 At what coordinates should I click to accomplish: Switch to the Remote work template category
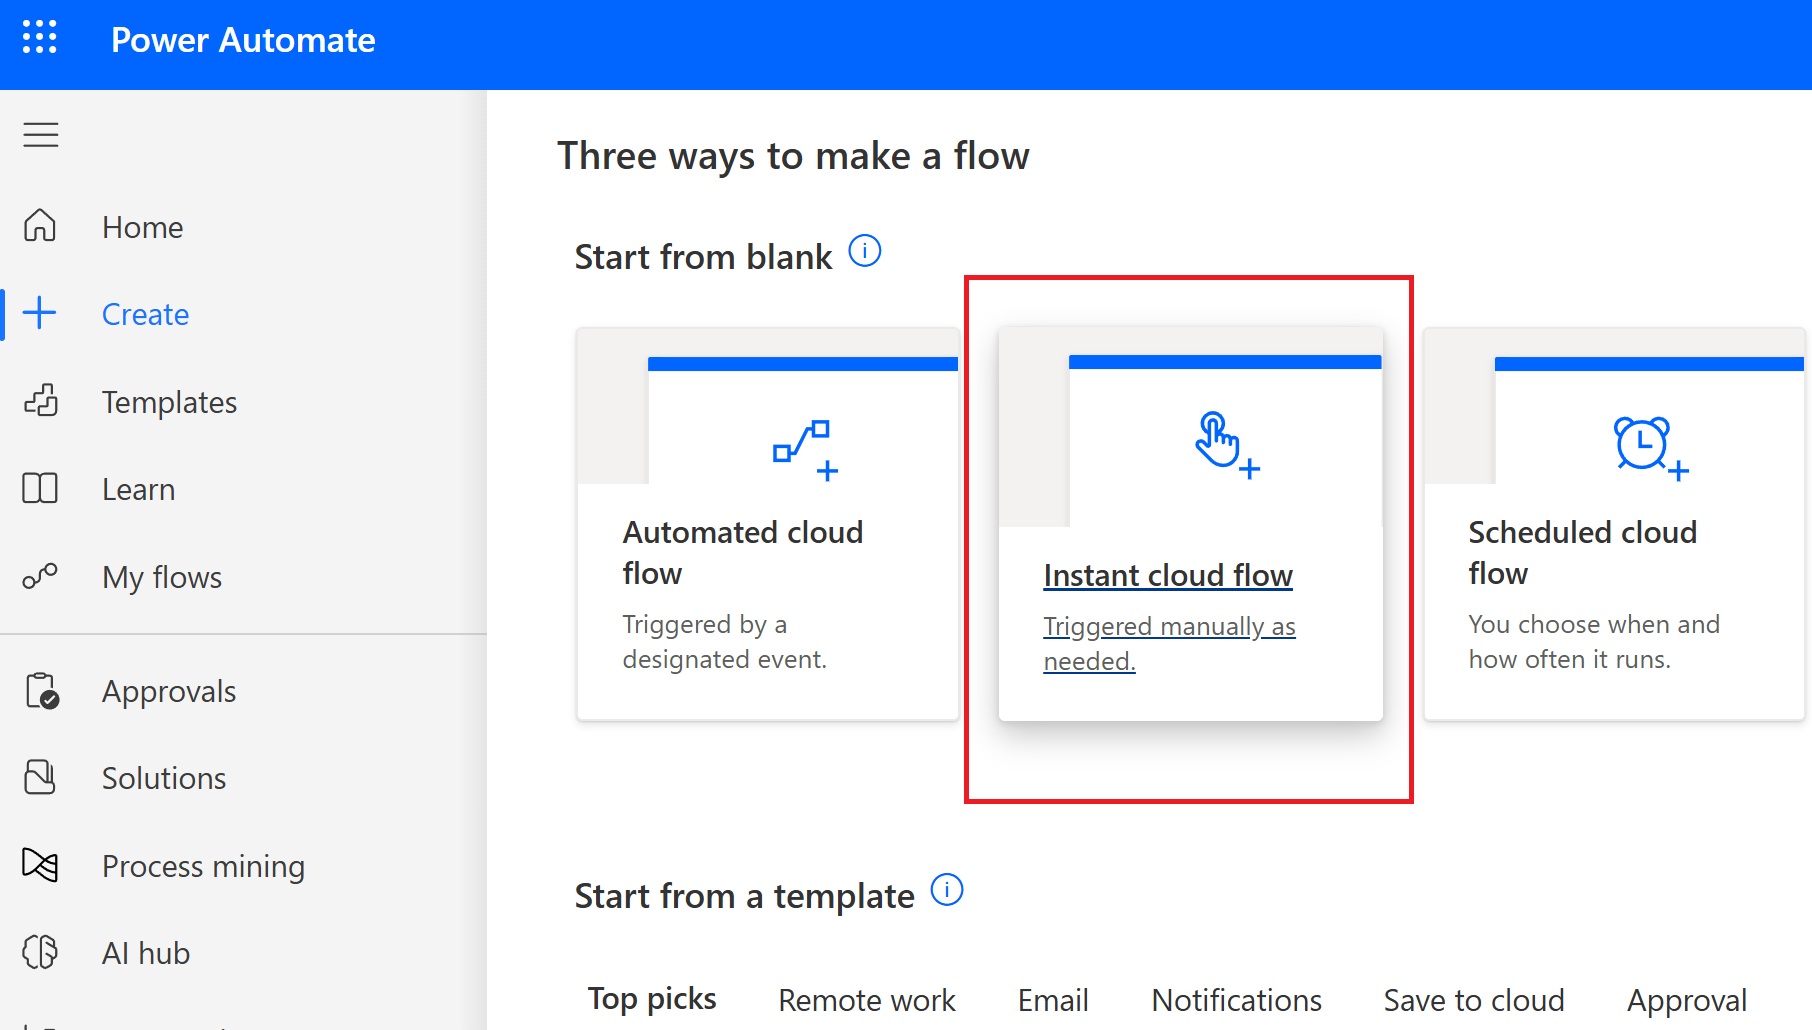click(x=866, y=999)
